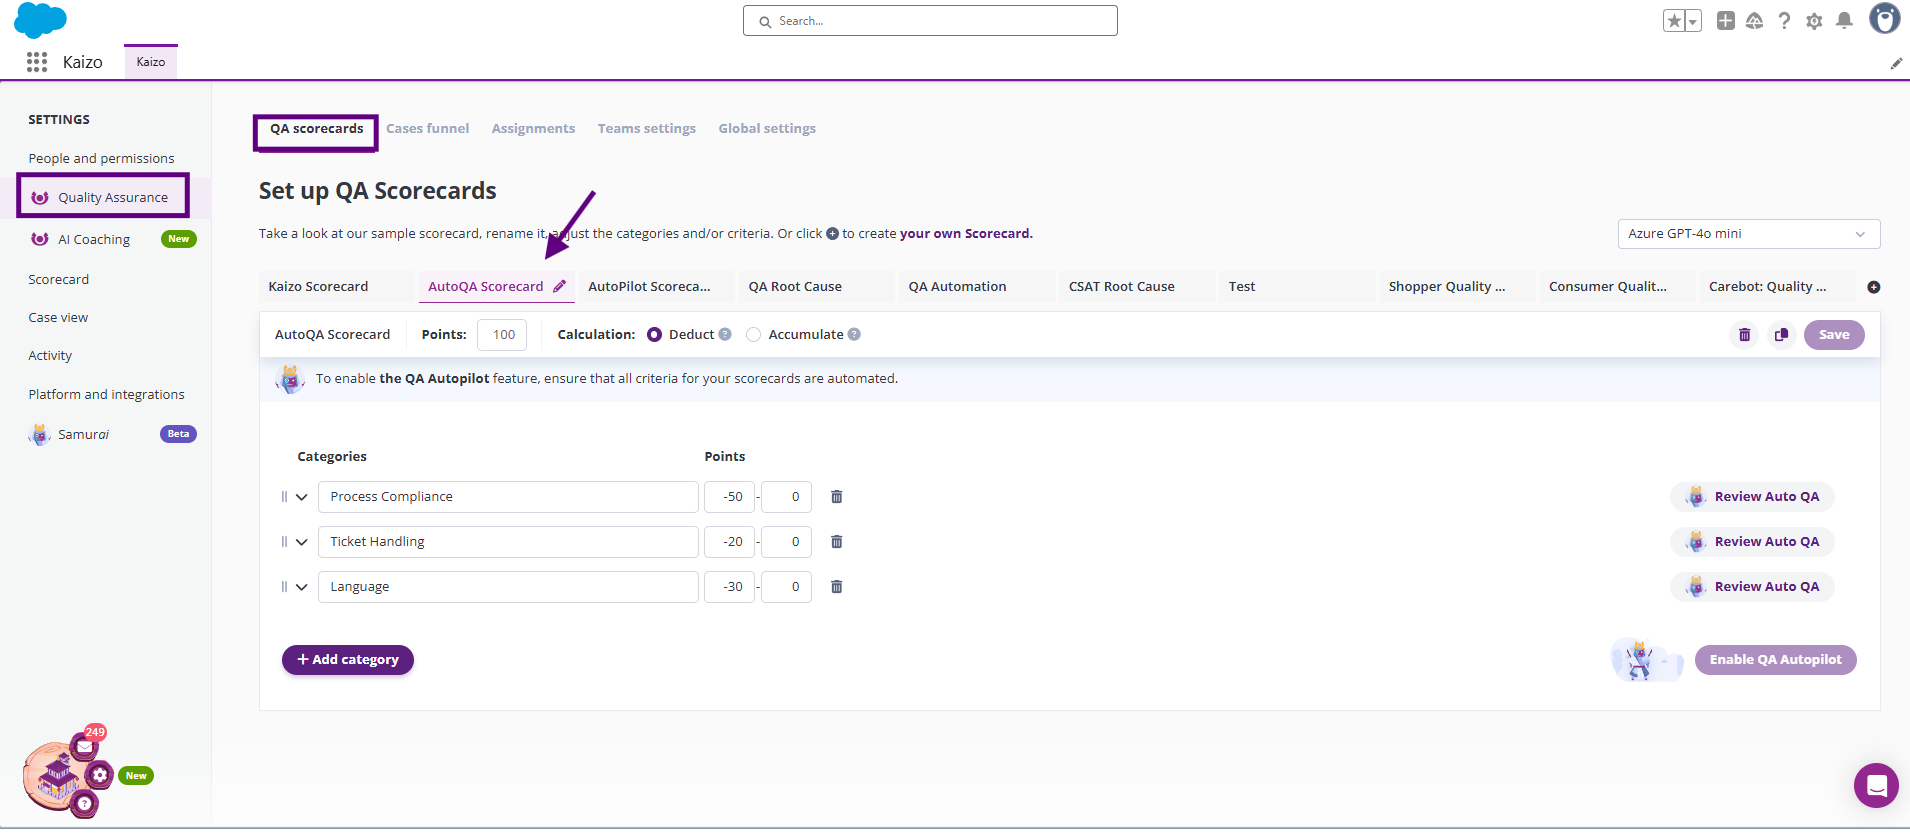The image size is (1910, 833).
Task: Select the AutoPilot Scorecard tab
Action: (656, 287)
